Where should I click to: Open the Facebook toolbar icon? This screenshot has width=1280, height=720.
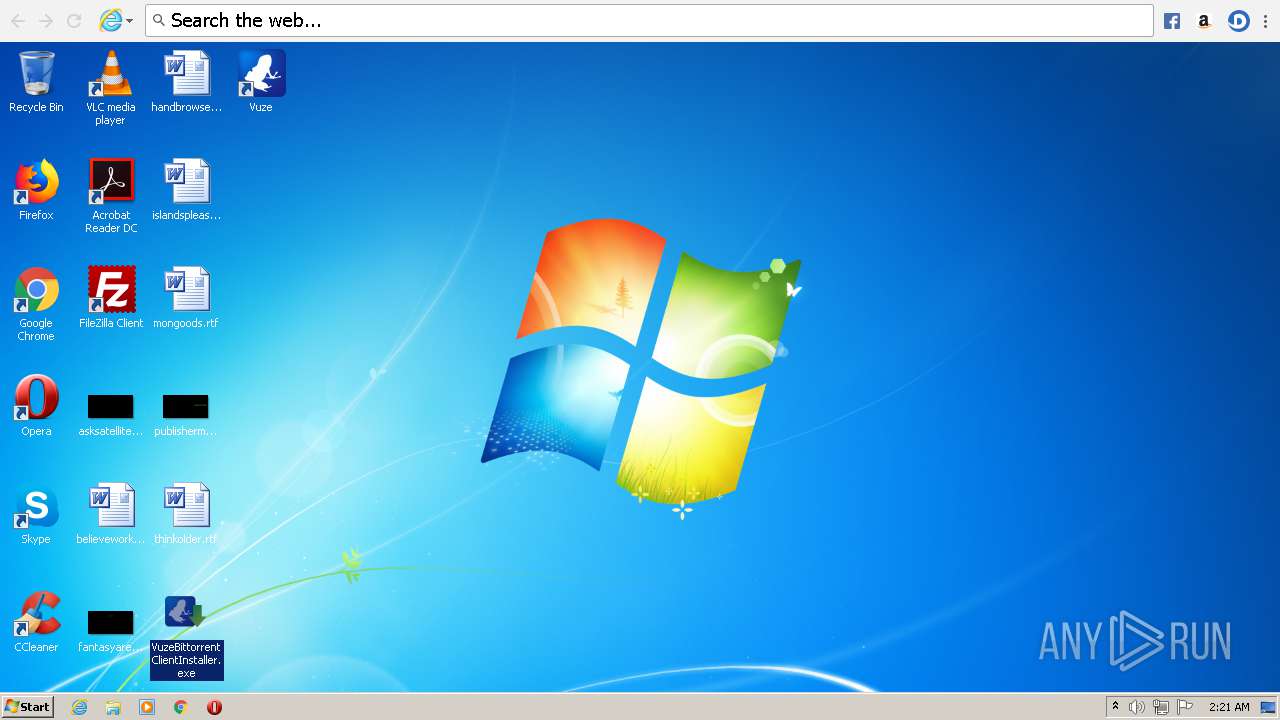tap(1172, 20)
